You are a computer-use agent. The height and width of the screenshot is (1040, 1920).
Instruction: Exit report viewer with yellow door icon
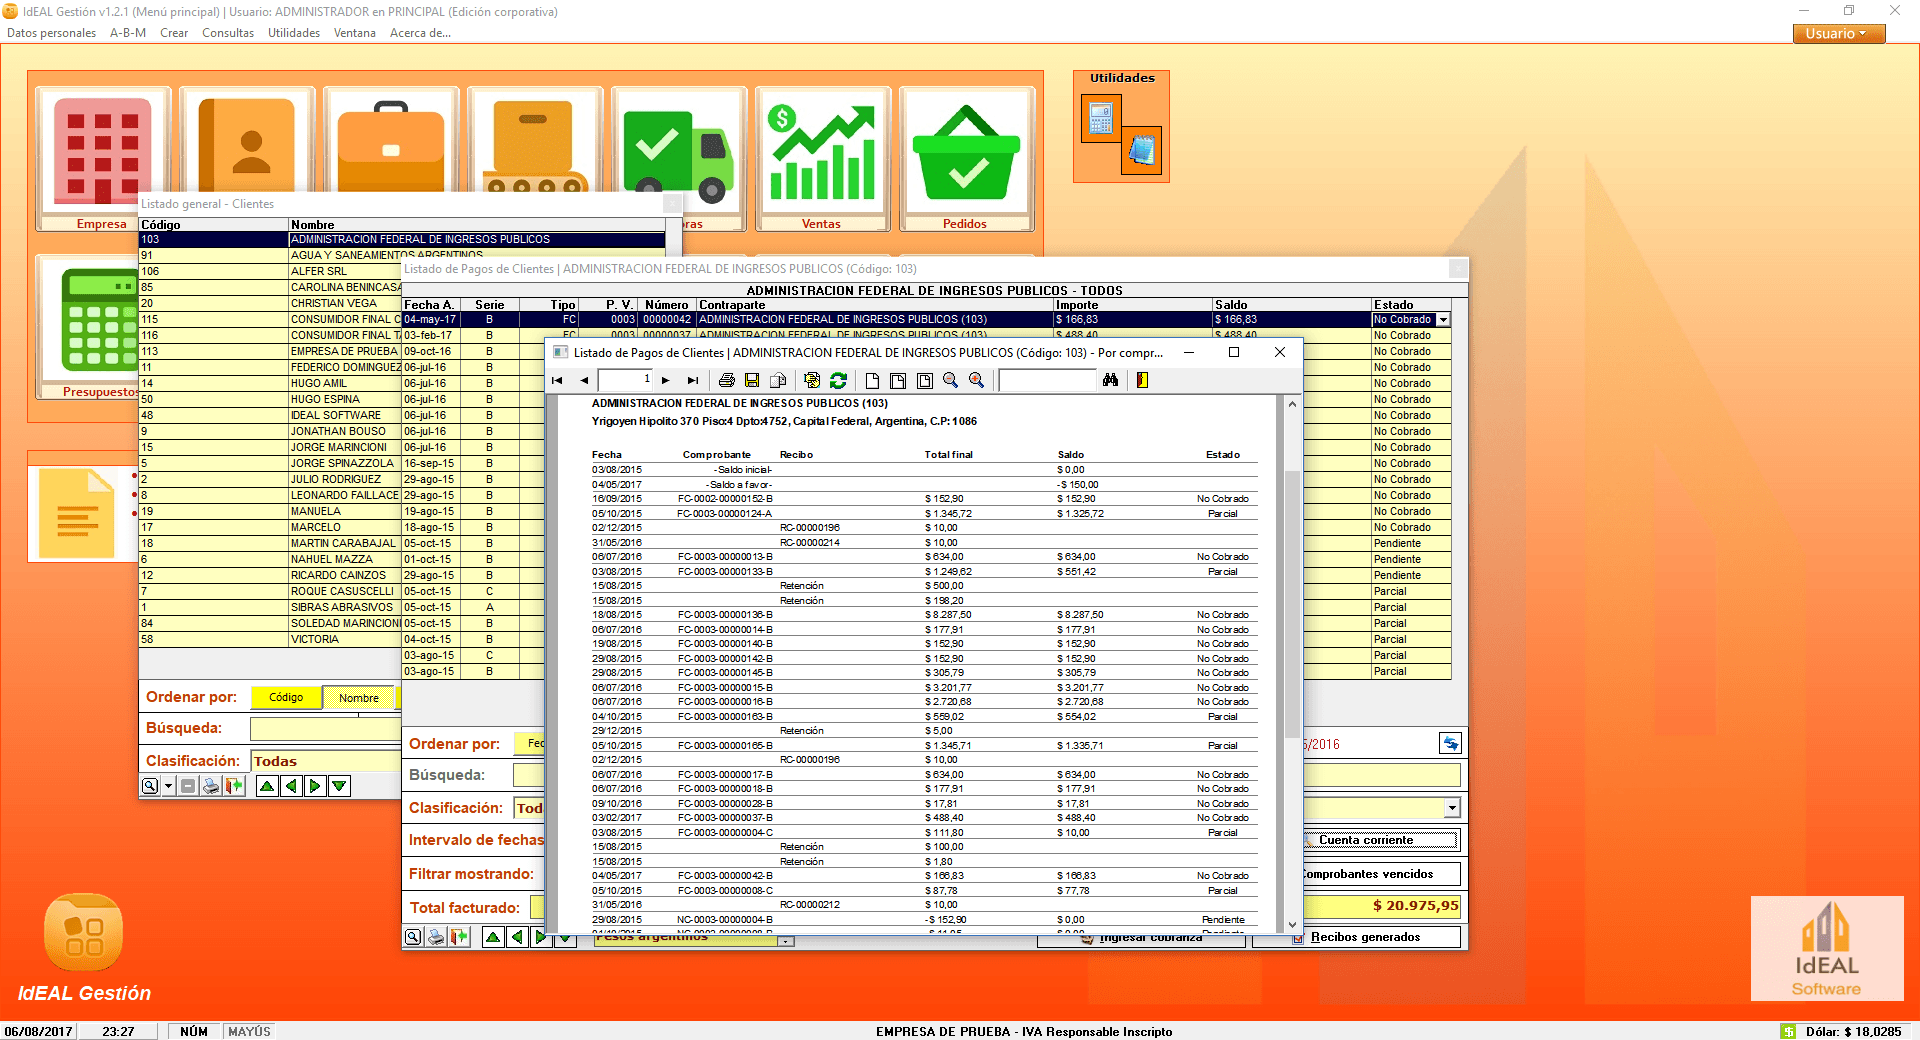(1141, 381)
